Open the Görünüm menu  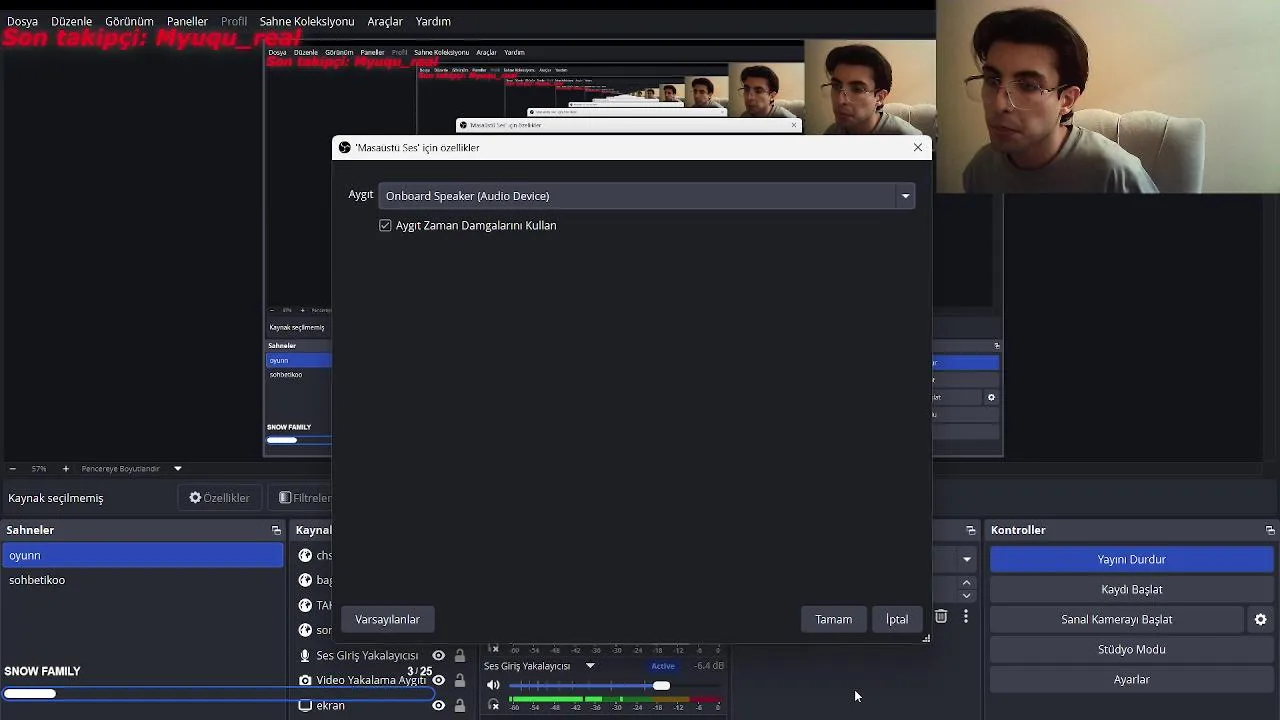coord(129,21)
